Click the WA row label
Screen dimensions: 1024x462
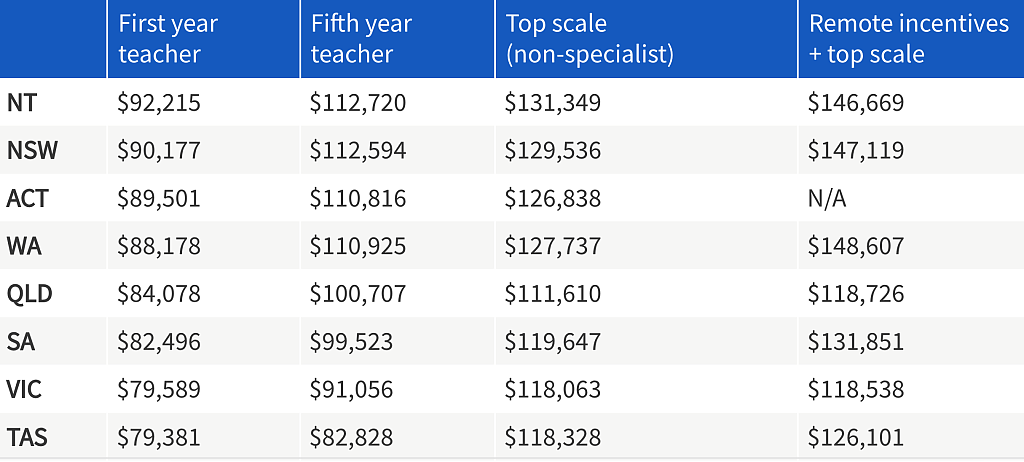(24, 246)
